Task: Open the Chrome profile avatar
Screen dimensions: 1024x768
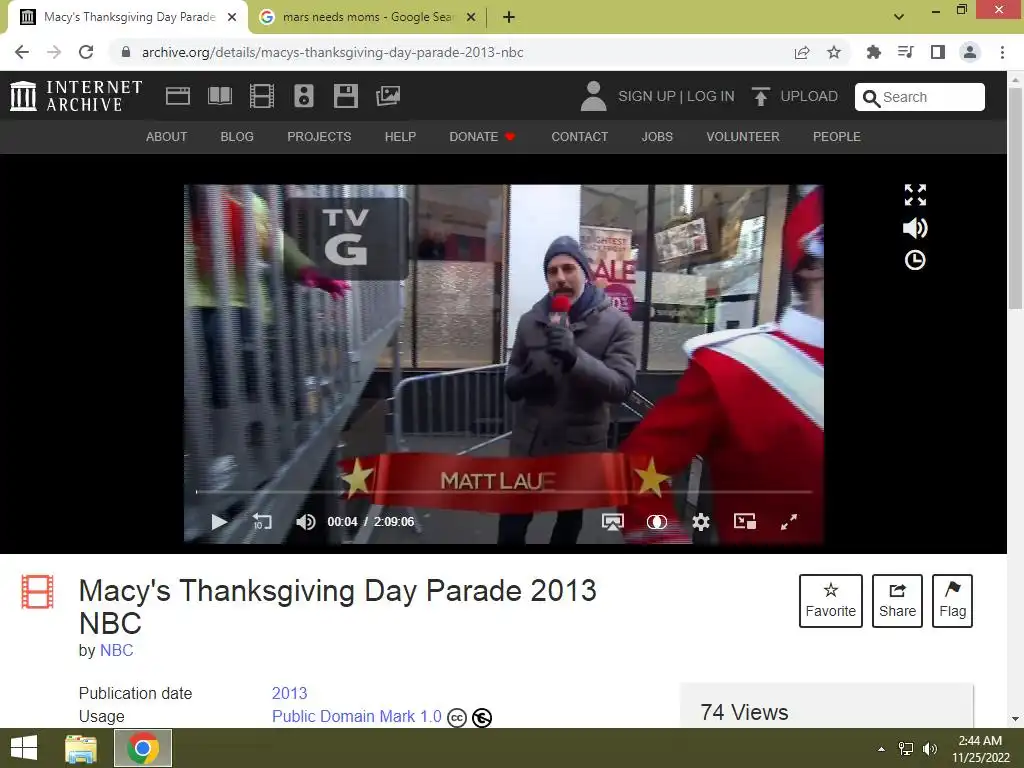Action: tap(970, 52)
